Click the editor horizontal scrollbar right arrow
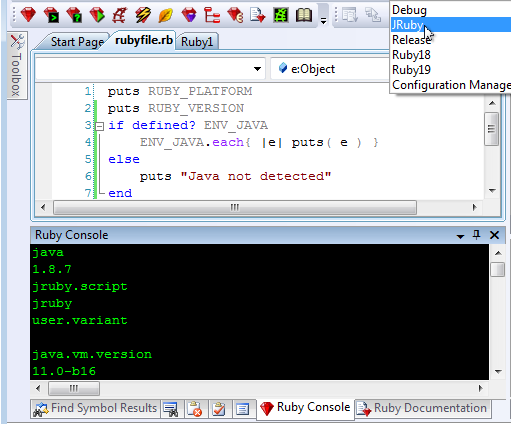This screenshot has width=511, height=424. tap(475, 207)
